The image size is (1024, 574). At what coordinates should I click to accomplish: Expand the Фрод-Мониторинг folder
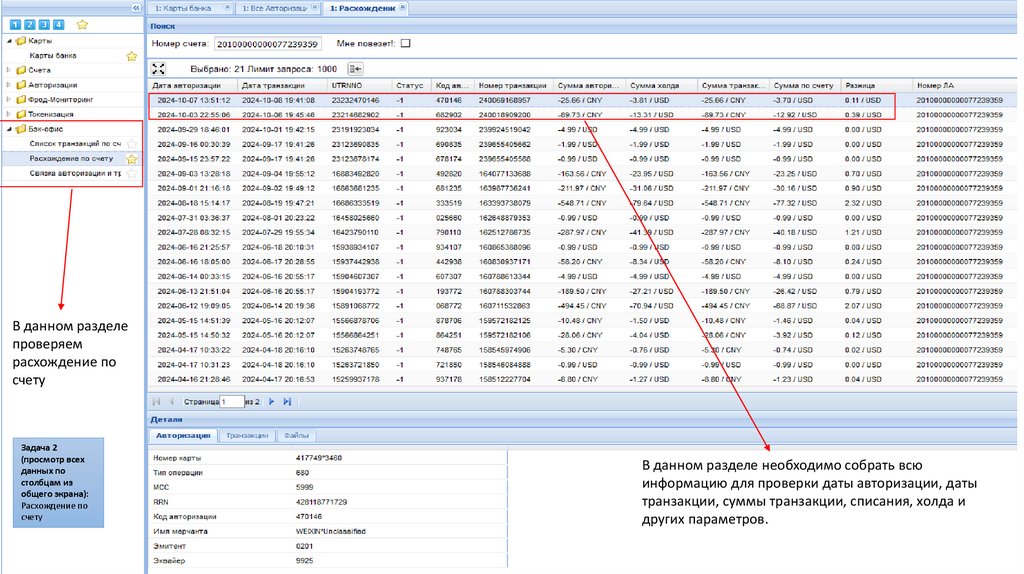[8, 100]
